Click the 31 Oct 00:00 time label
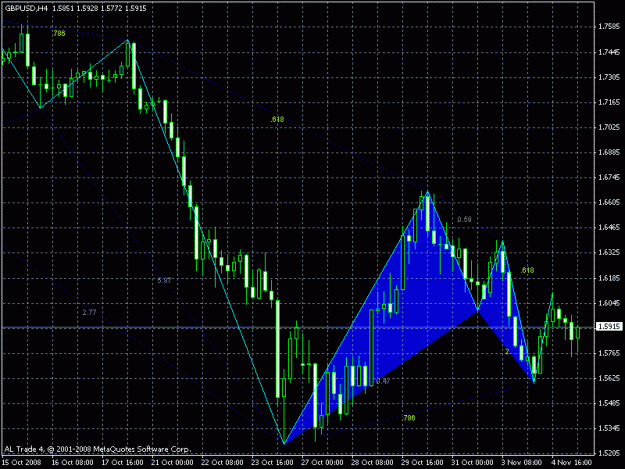This screenshot has height=469, width=625. tap(472, 463)
